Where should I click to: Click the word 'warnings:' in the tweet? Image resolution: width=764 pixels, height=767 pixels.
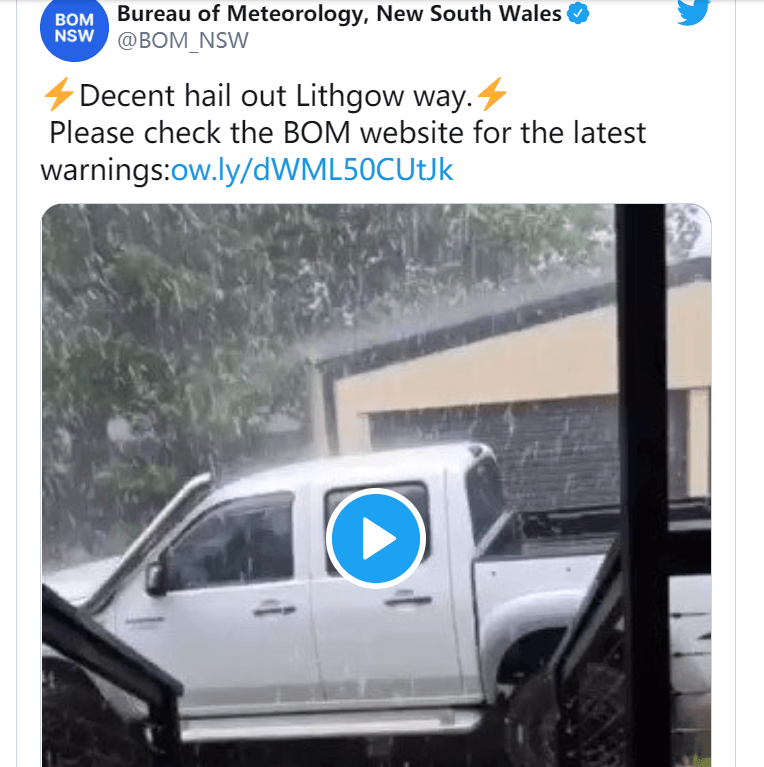pyautogui.click(x=105, y=170)
